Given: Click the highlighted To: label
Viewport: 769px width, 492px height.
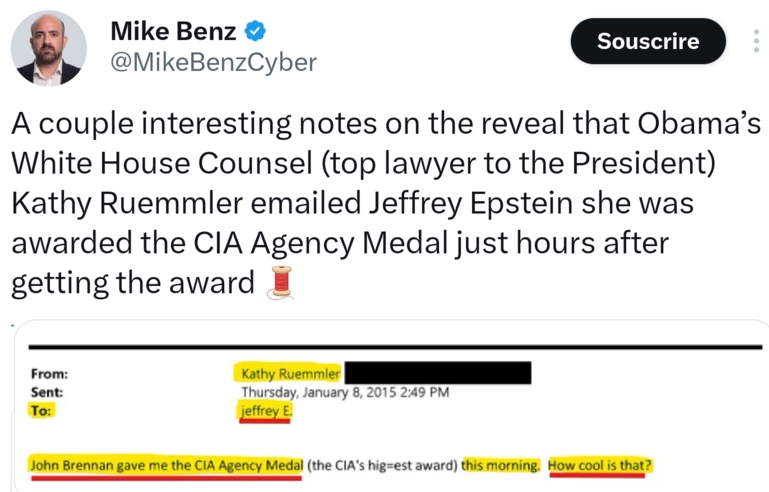Looking at the screenshot, I should [x=41, y=410].
